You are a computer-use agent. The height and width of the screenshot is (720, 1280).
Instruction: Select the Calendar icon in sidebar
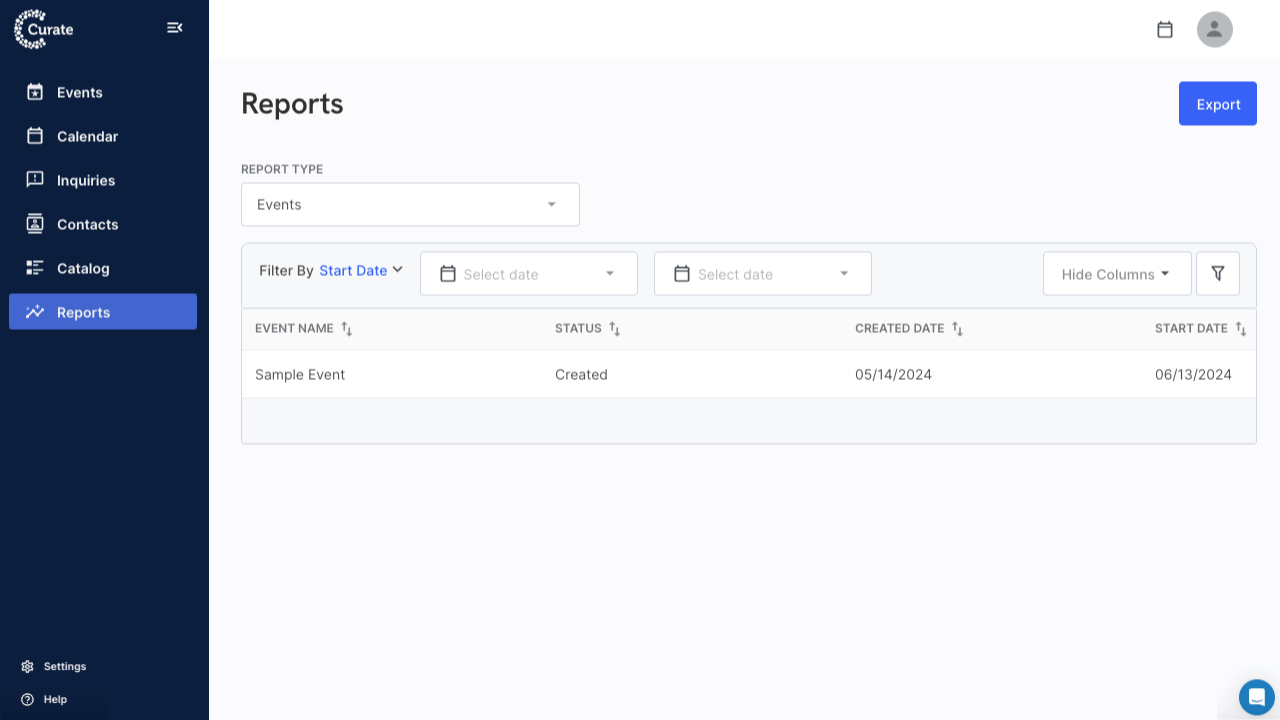click(x=85, y=136)
